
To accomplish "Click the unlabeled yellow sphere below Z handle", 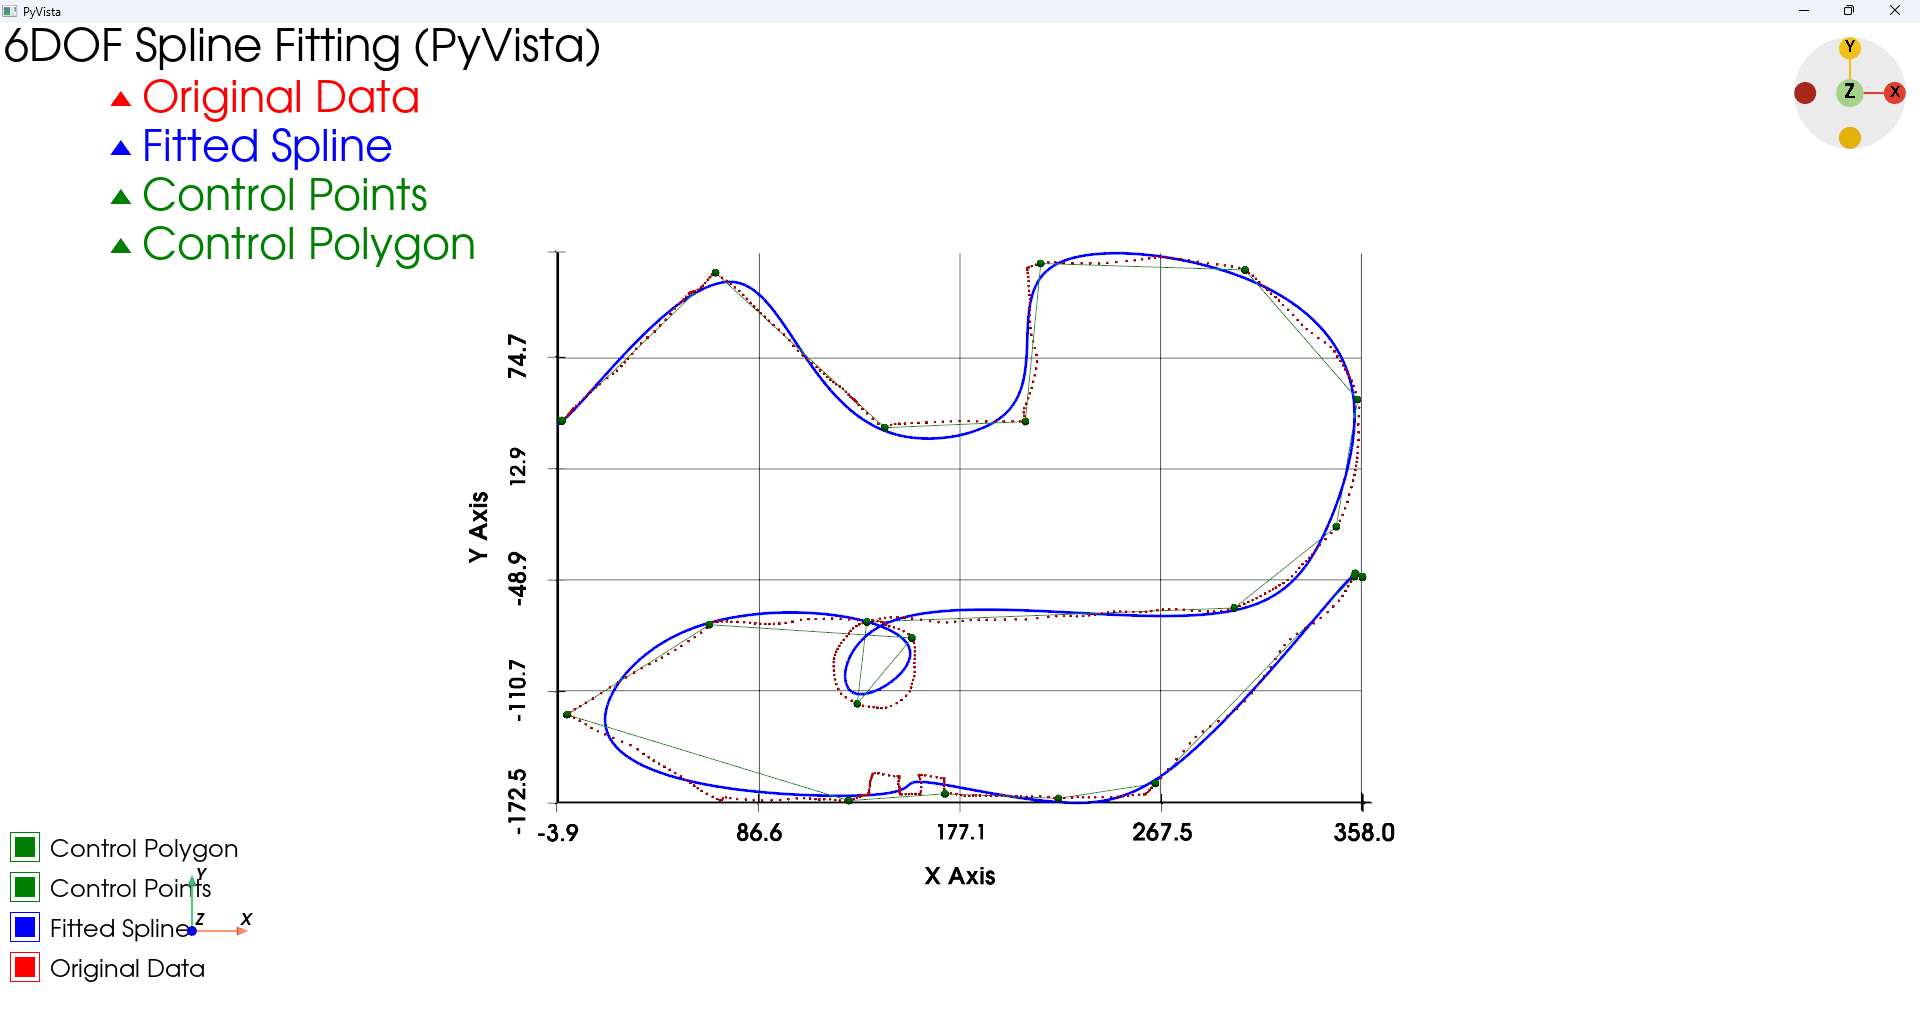I will click(1850, 138).
